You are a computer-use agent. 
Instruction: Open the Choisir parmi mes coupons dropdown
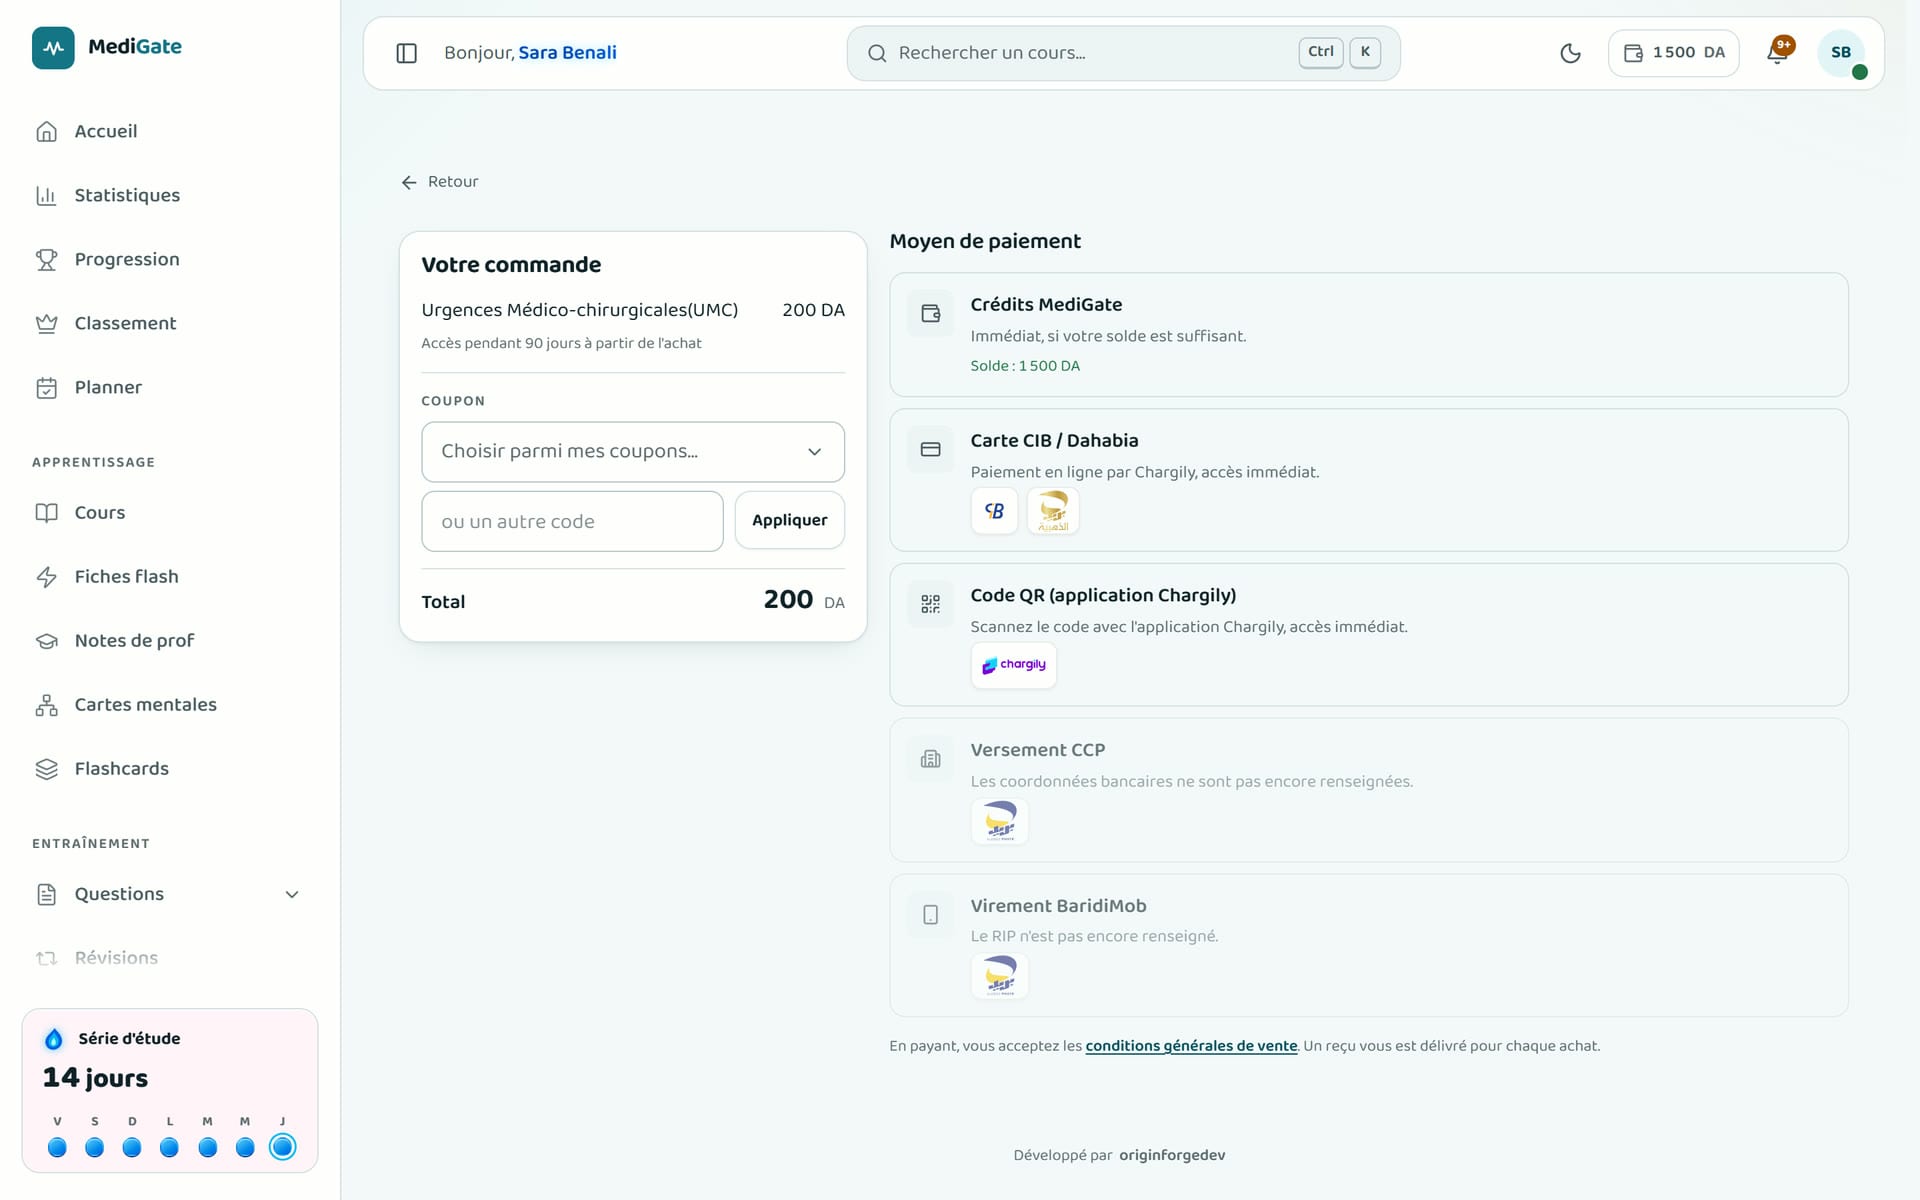click(633, 452)
